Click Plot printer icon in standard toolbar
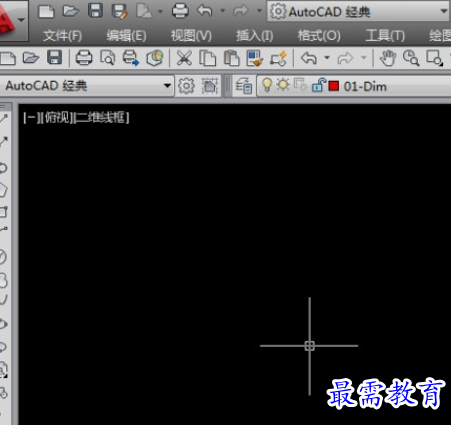The image size is (451, 425). click(84, 58)
